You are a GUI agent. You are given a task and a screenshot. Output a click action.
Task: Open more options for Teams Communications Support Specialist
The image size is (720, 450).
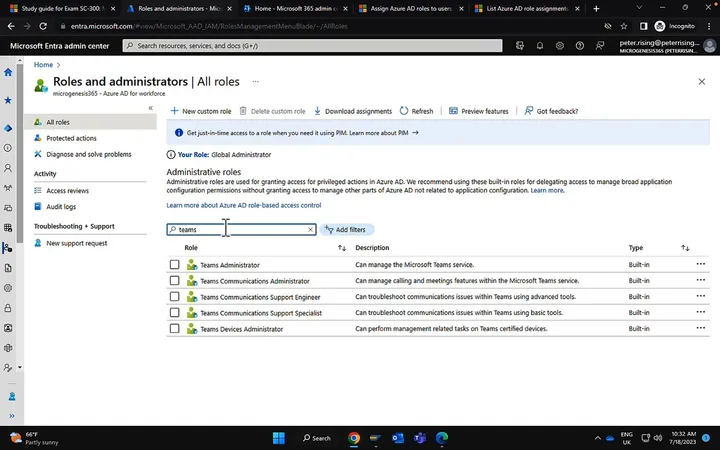700,312
